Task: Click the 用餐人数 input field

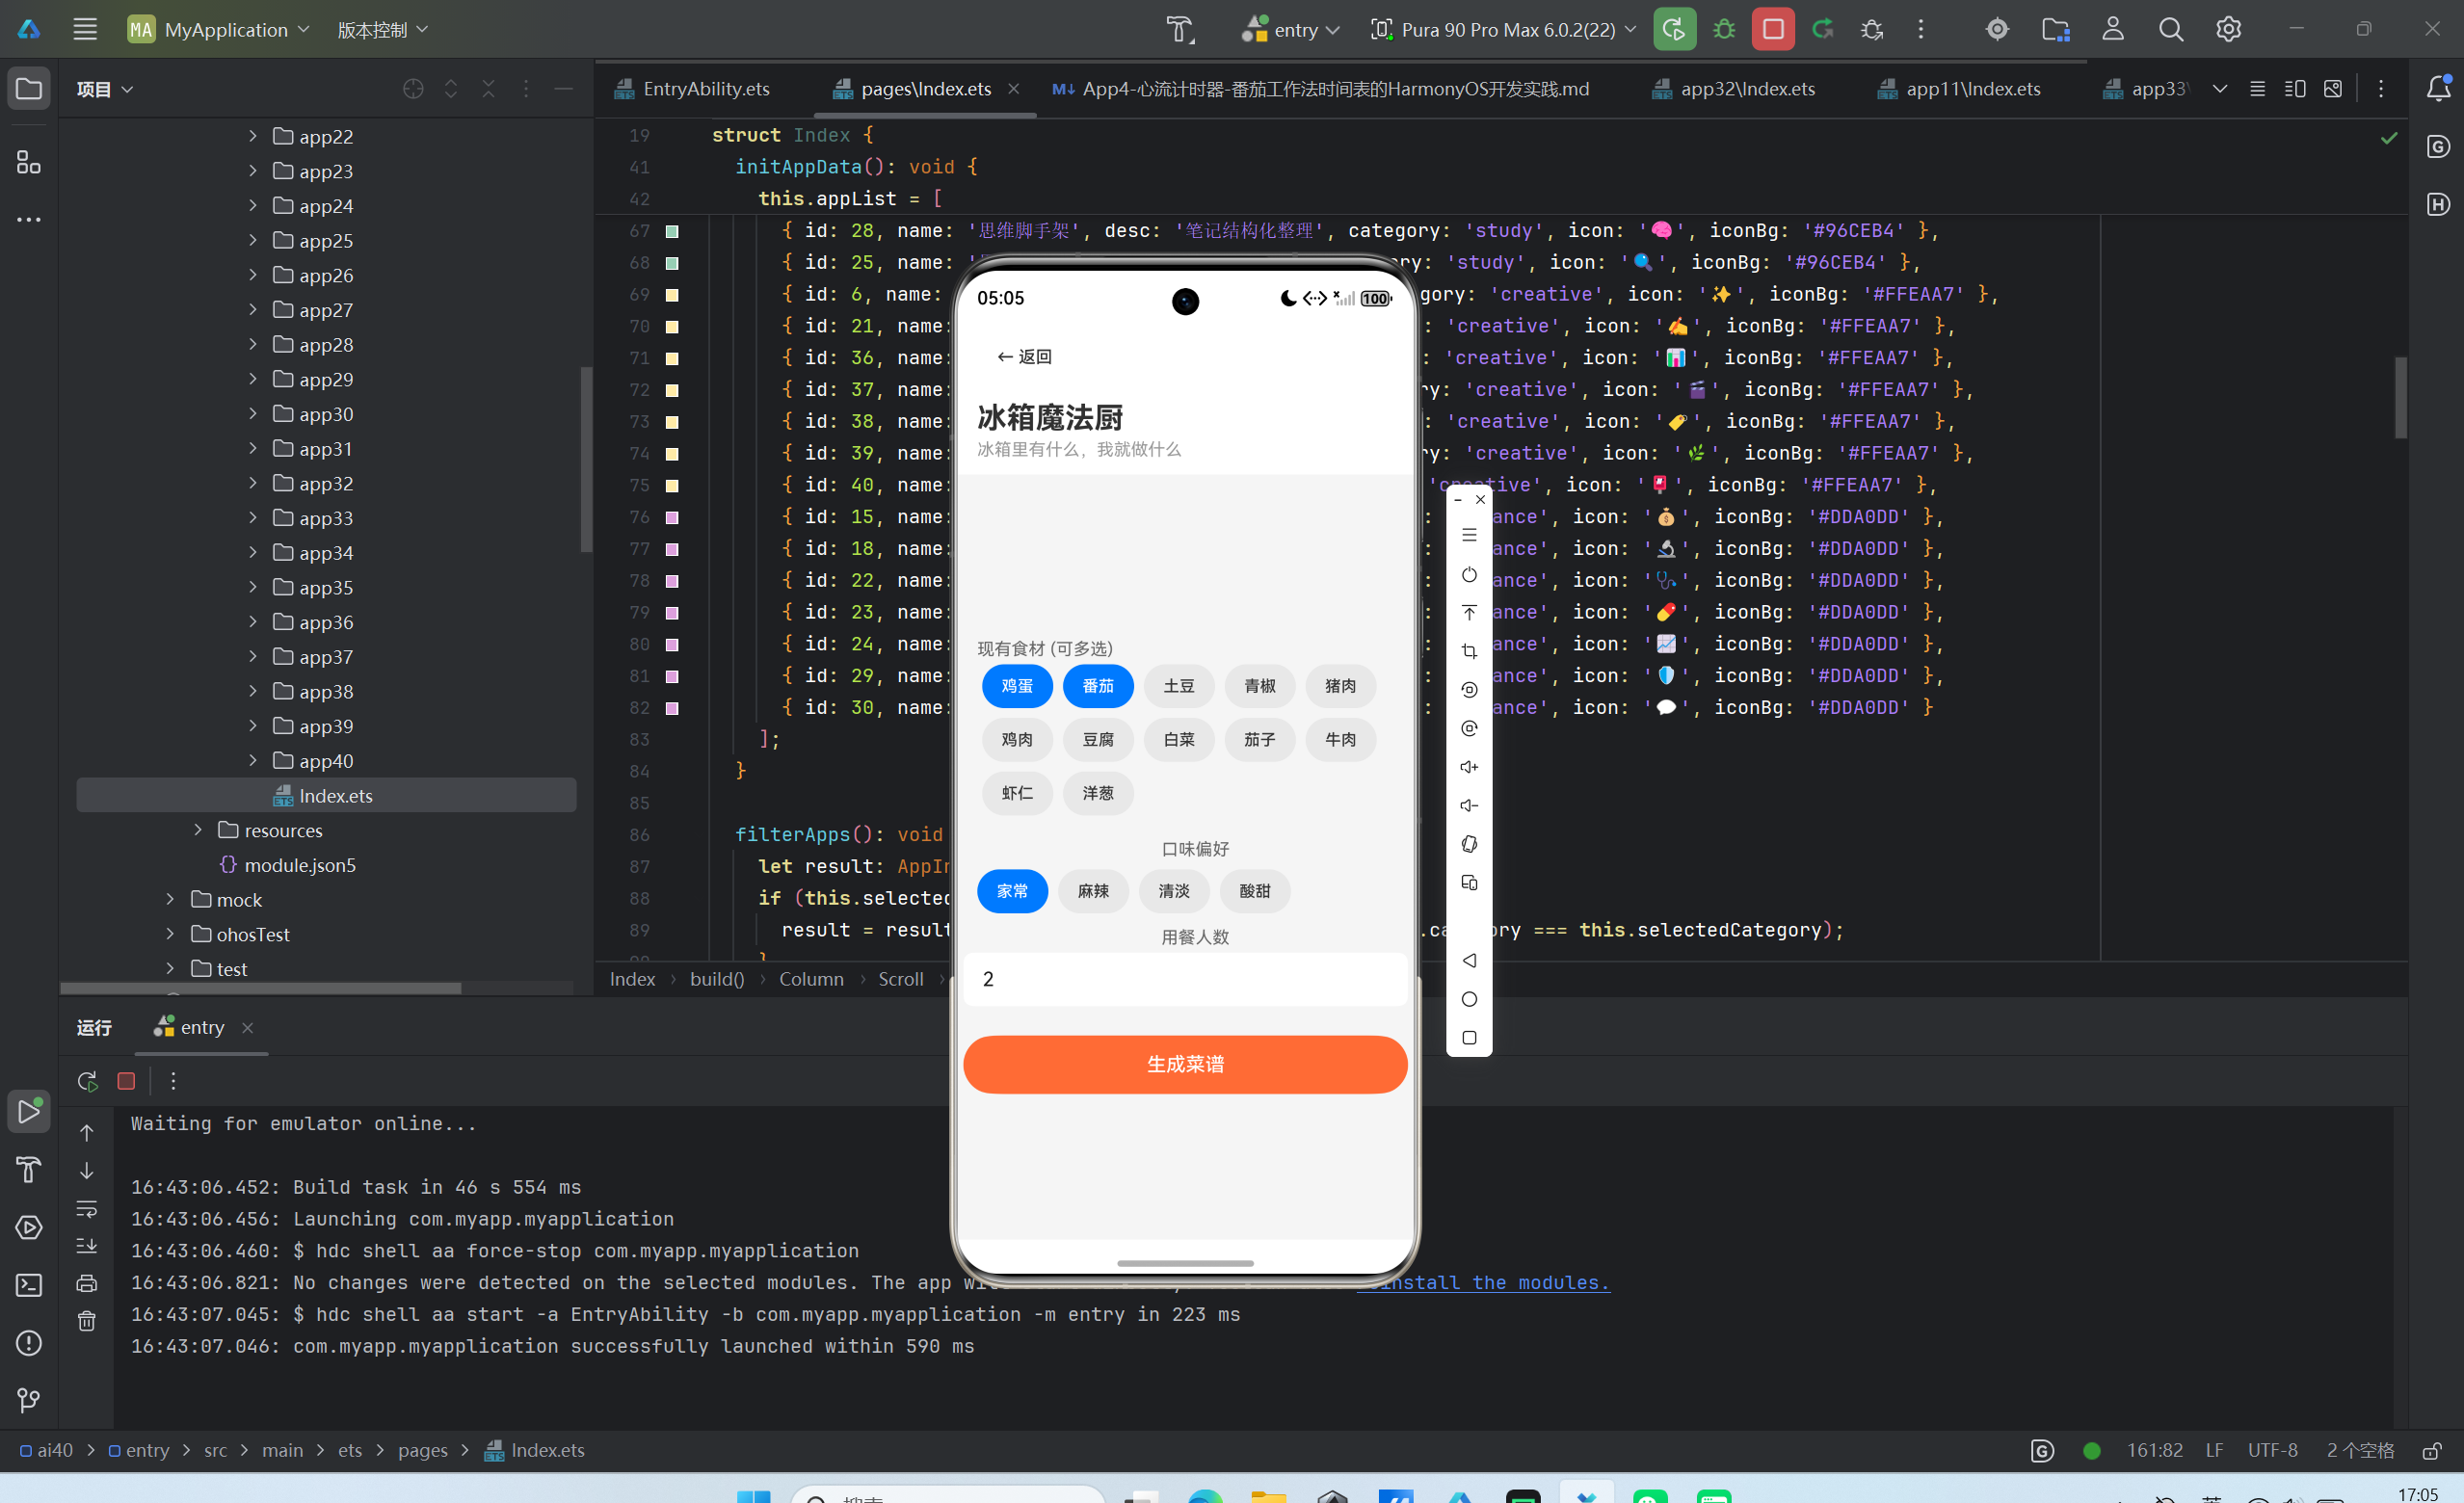Action: click(1185, 979)
